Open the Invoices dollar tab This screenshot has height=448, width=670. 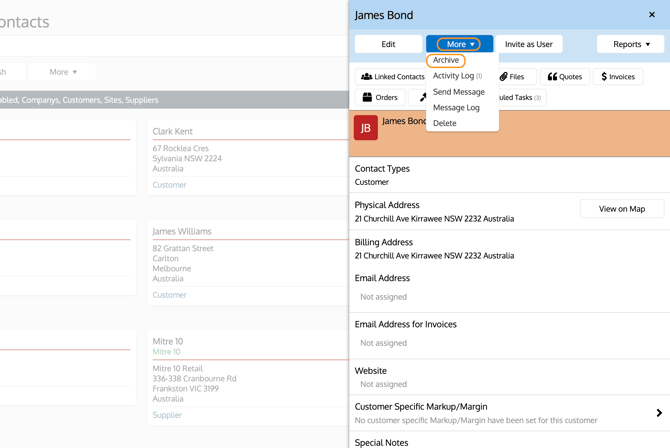click(x=618, y=77)
